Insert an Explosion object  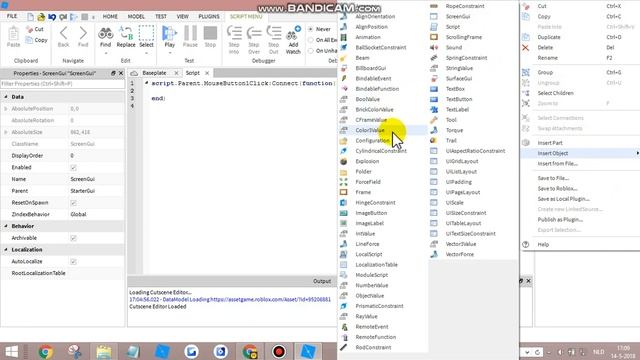(x=367, y=161)
